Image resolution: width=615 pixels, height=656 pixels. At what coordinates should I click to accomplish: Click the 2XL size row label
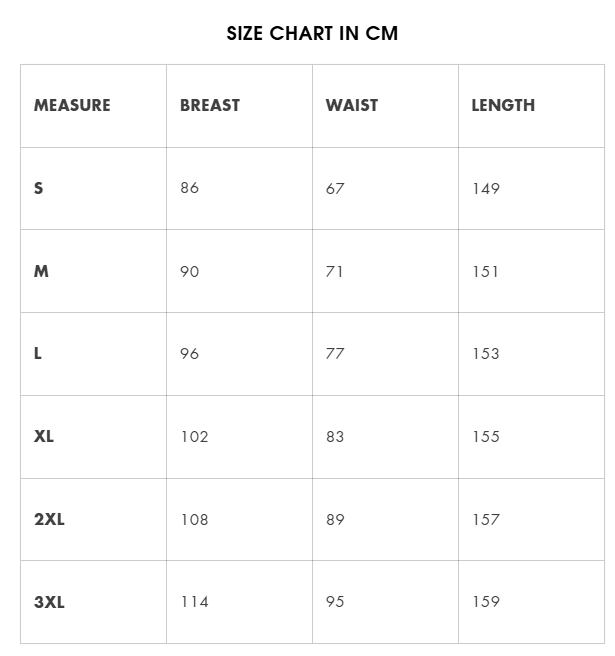pos(49,519)
